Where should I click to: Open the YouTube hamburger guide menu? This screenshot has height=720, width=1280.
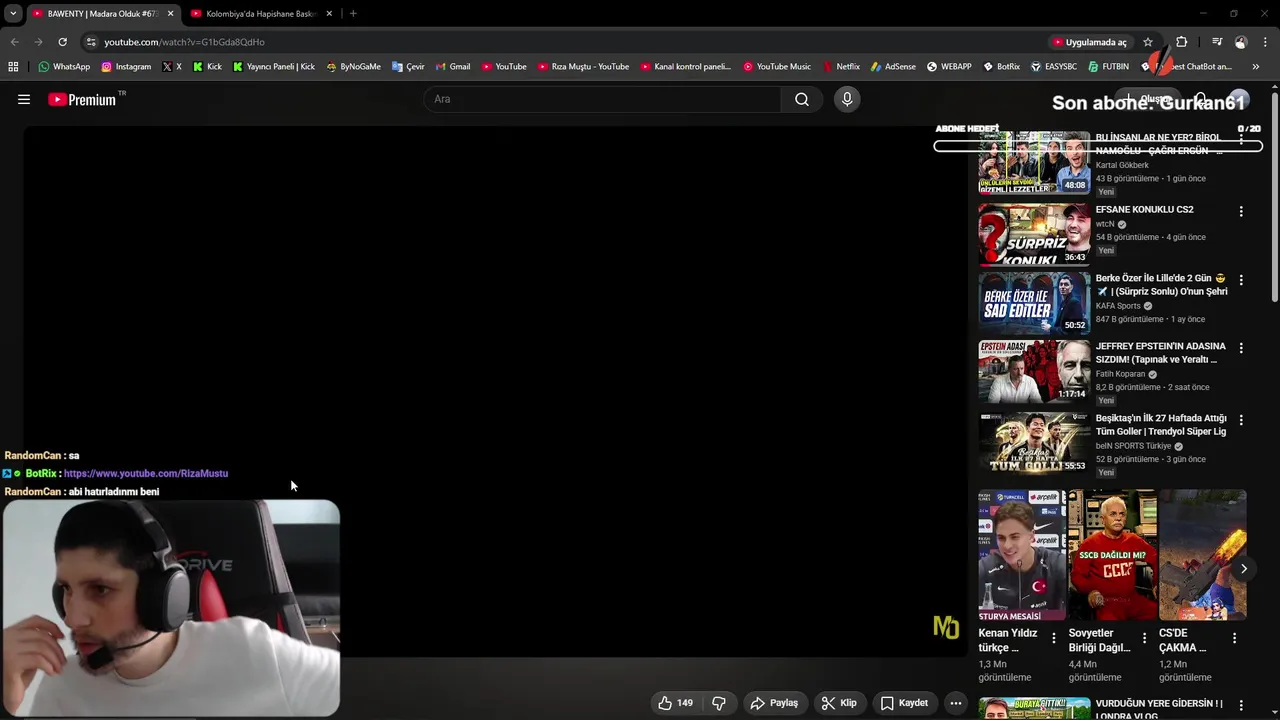(x=24, y=99)
